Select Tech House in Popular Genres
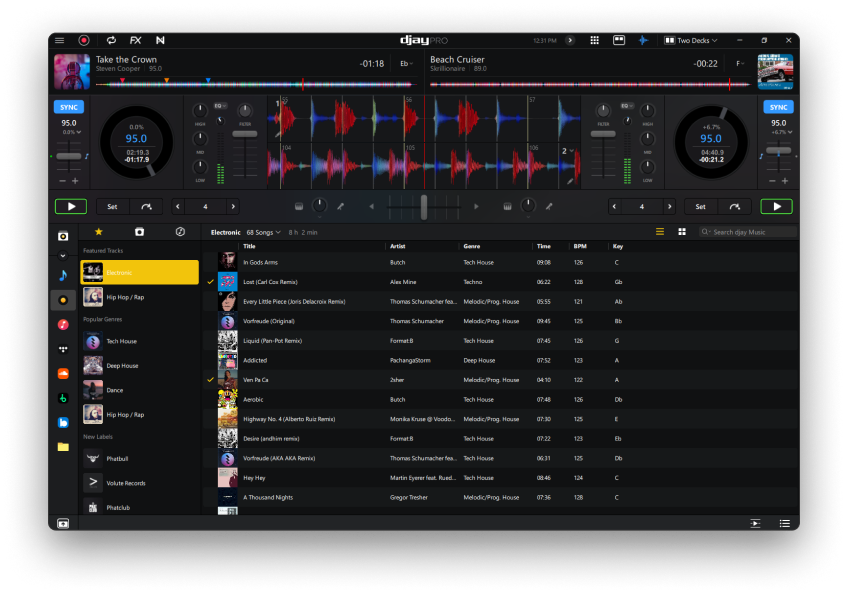This screenshot has width=848, height=595. (121, 341)
